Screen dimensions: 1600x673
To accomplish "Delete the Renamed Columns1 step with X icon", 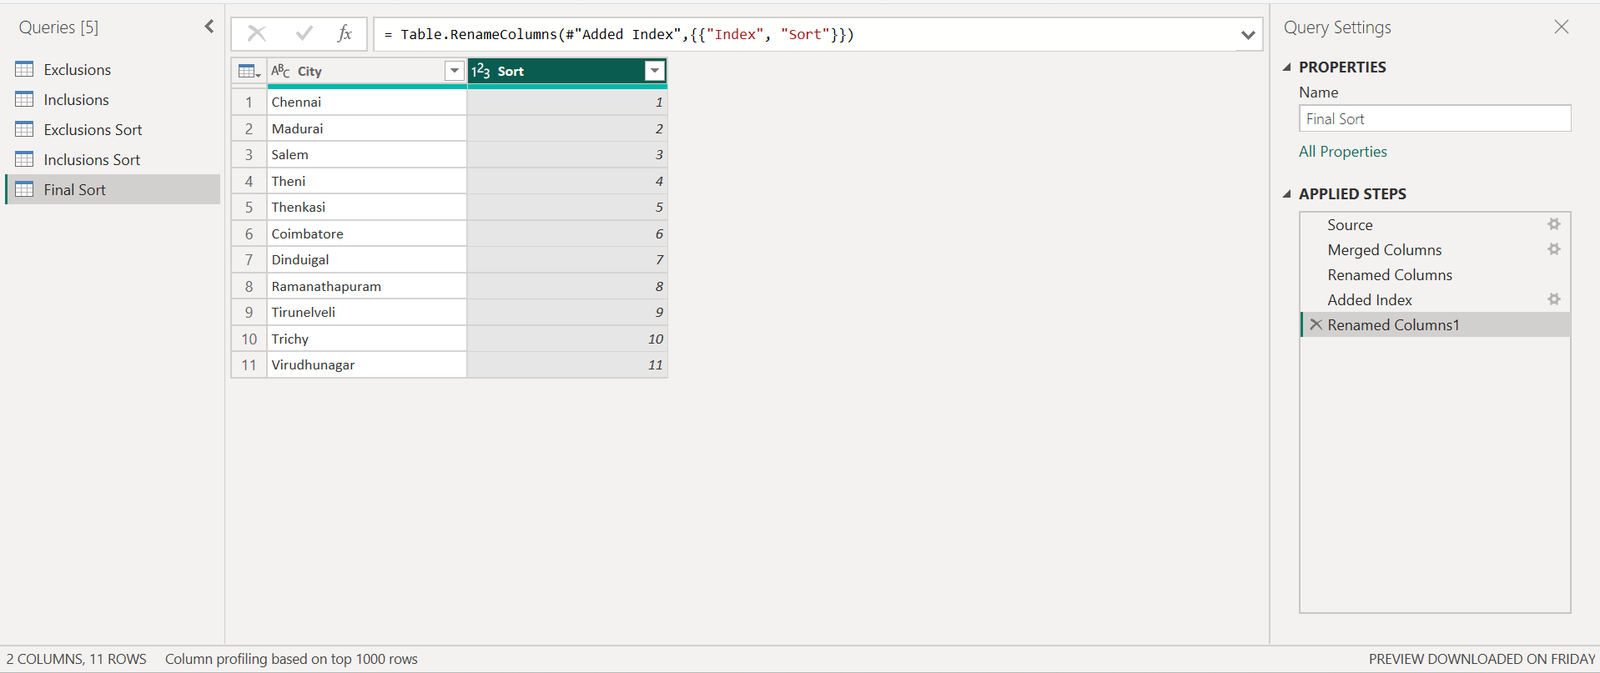I will pos(1316,324).
